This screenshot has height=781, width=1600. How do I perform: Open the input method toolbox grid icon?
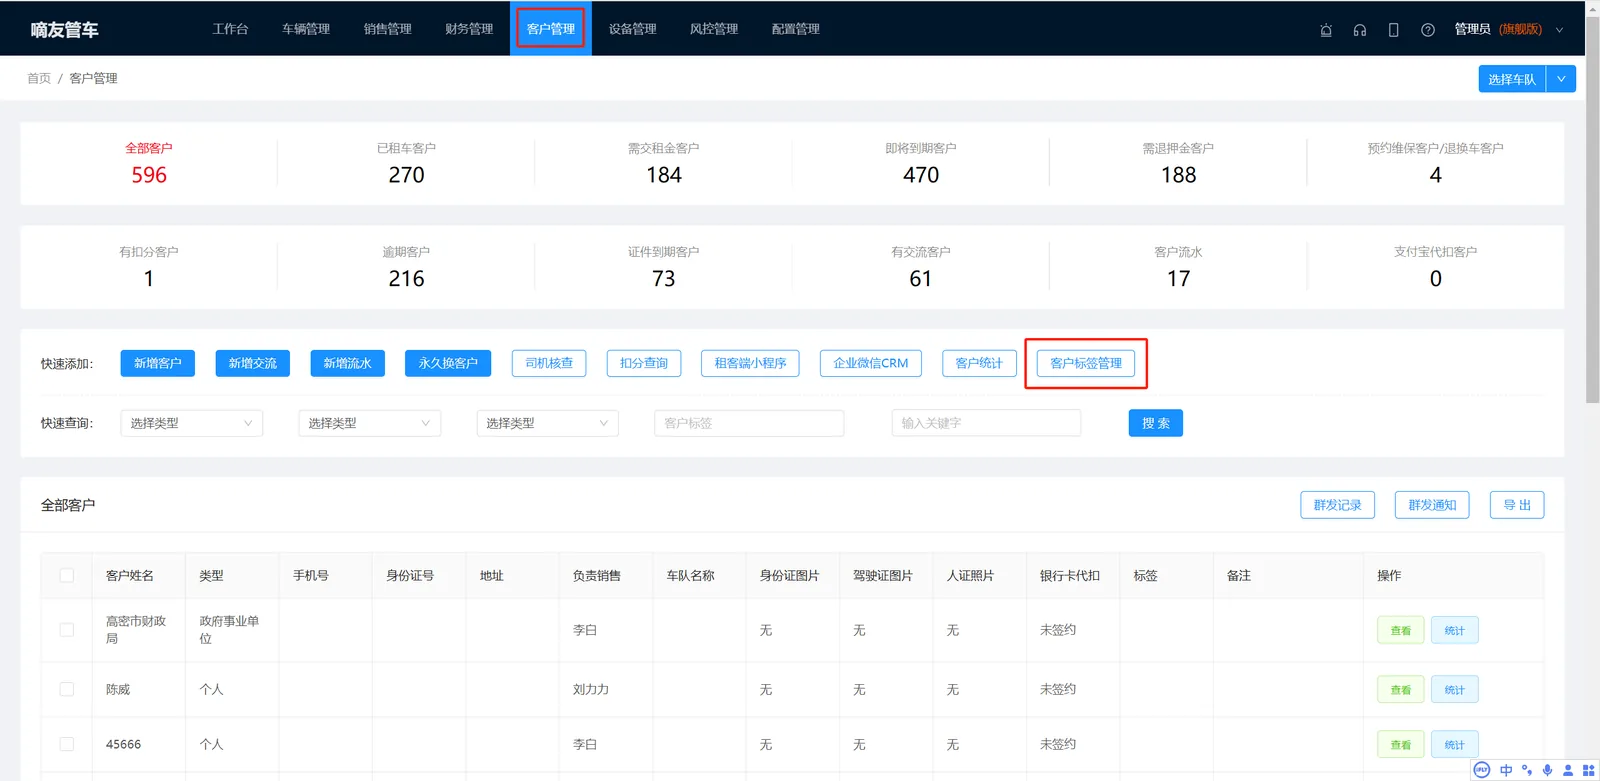[1588, 770]
